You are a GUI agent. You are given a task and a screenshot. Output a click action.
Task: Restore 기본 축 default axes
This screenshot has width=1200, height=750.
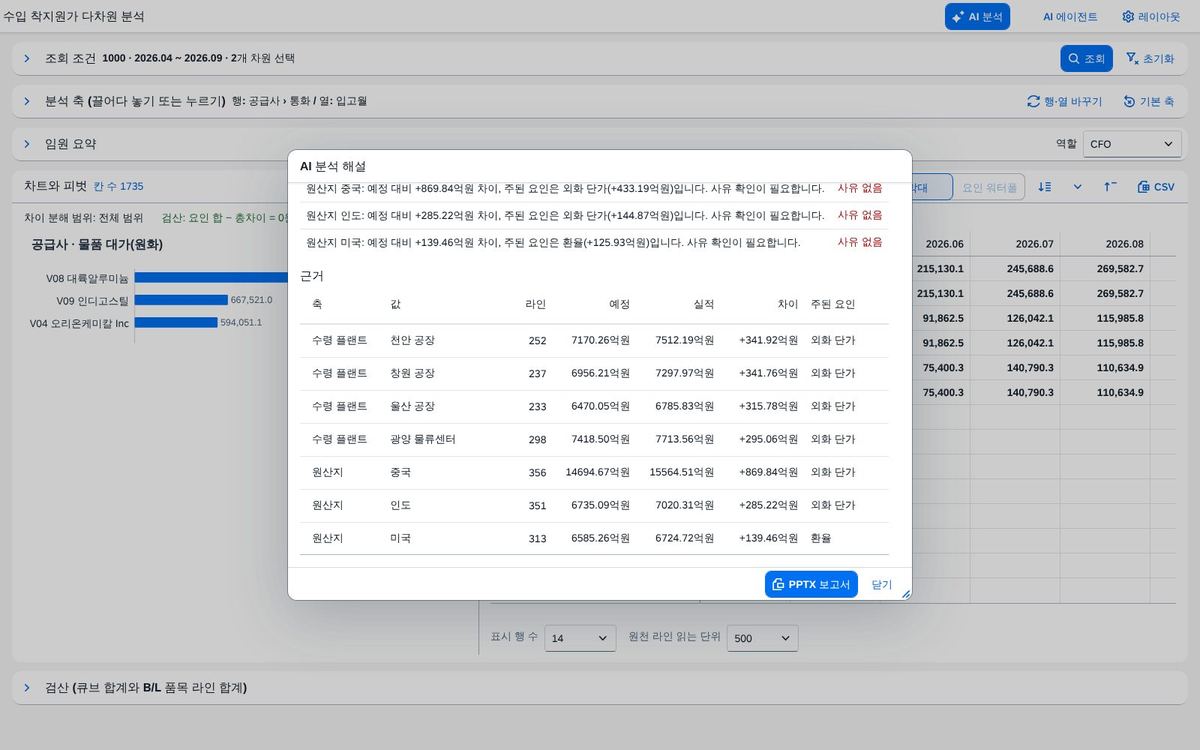tap(1149, 101)
